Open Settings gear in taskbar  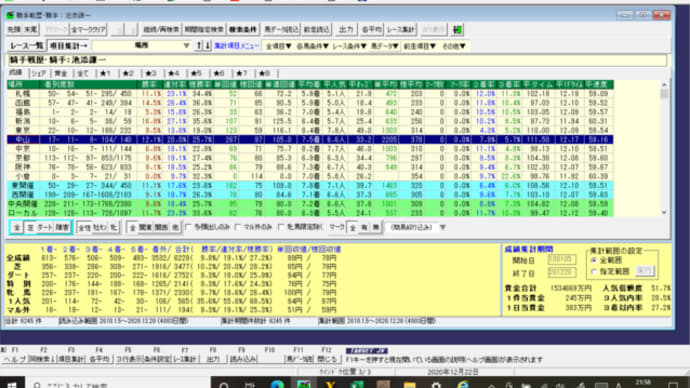436,384
